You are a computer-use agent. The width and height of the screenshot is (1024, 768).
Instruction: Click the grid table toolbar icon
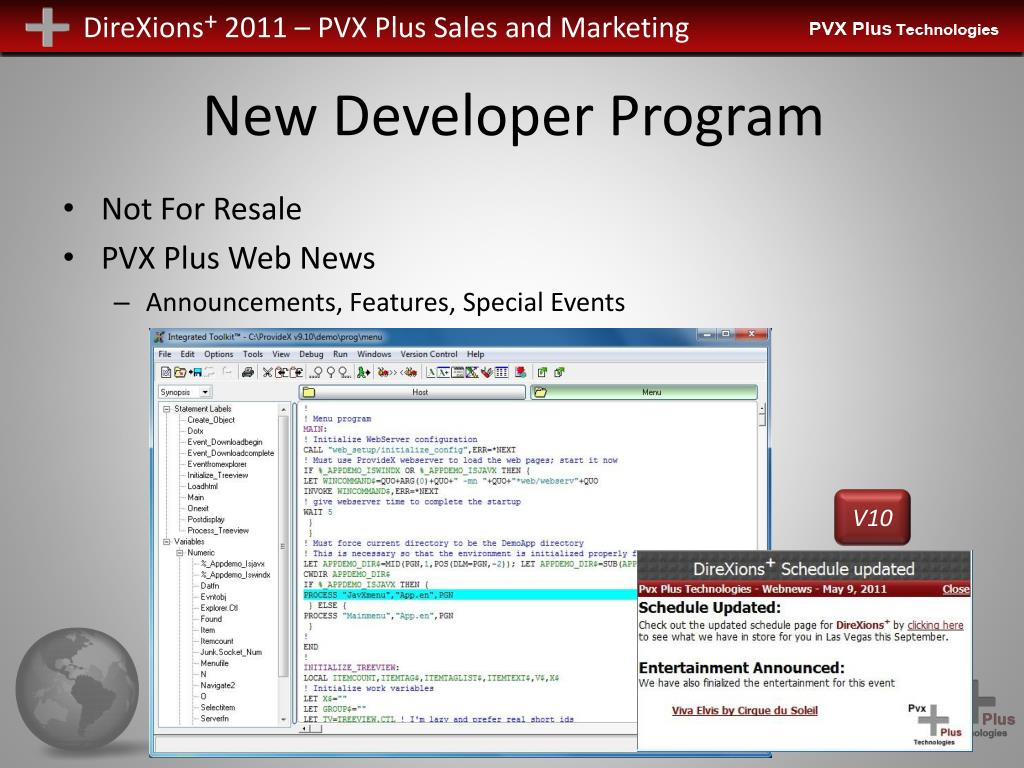pos(502,372)
